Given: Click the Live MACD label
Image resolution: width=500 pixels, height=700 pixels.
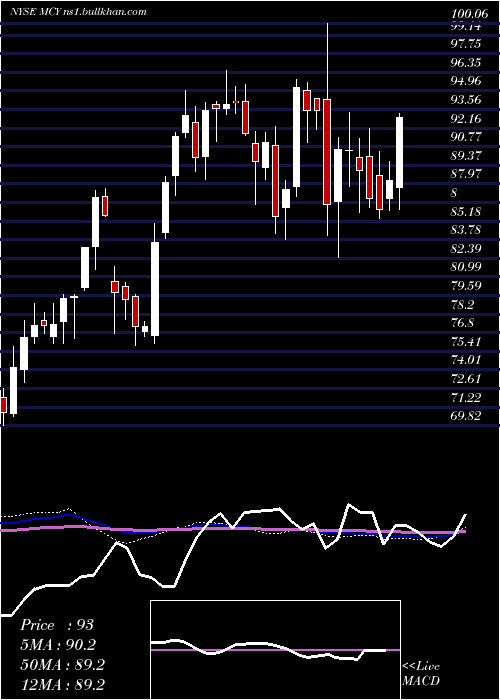Looking at the screenshot, I should [421, 673].
